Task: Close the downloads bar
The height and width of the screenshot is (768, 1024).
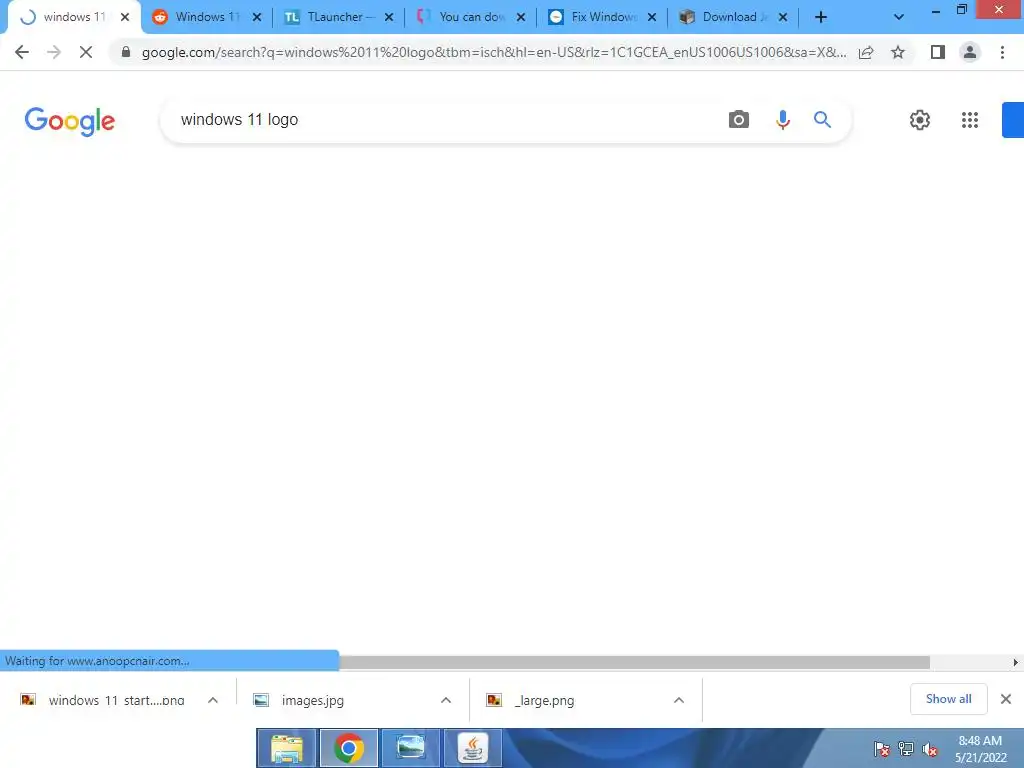Action: pyautogui.click(x=1006, y=699)
